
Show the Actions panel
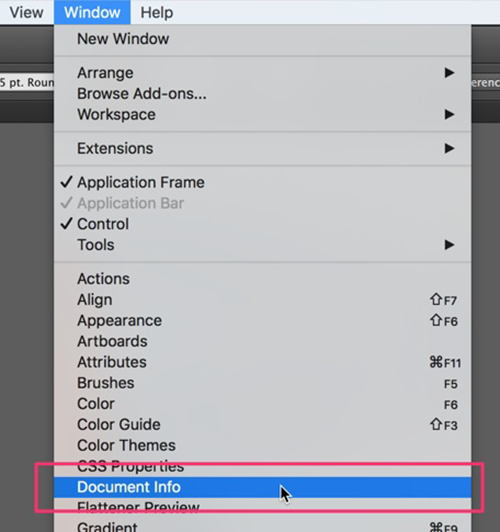[x=262, y=279]
